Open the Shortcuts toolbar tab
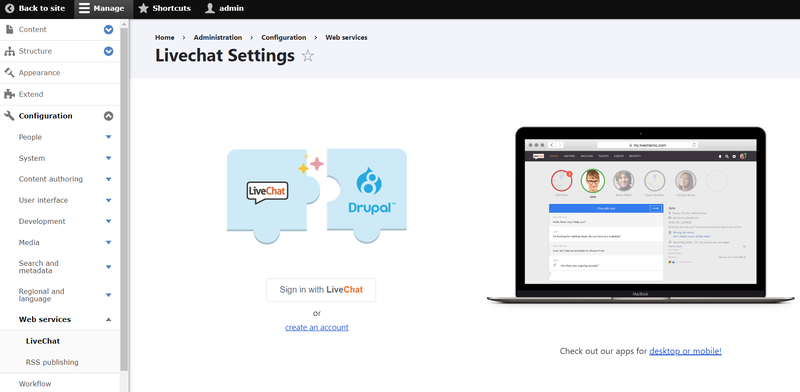The image size is (800, 392). [x=165, y=8]
